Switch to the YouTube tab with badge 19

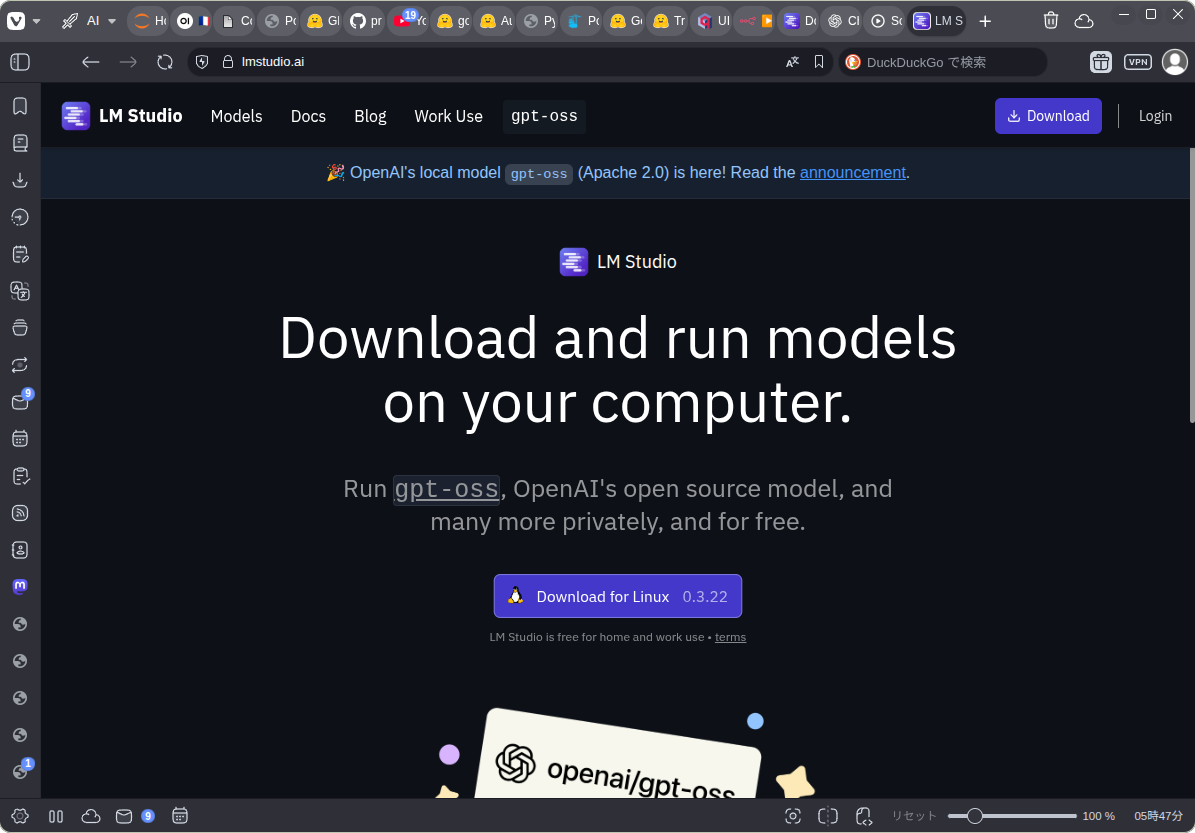tap(410, 21)
